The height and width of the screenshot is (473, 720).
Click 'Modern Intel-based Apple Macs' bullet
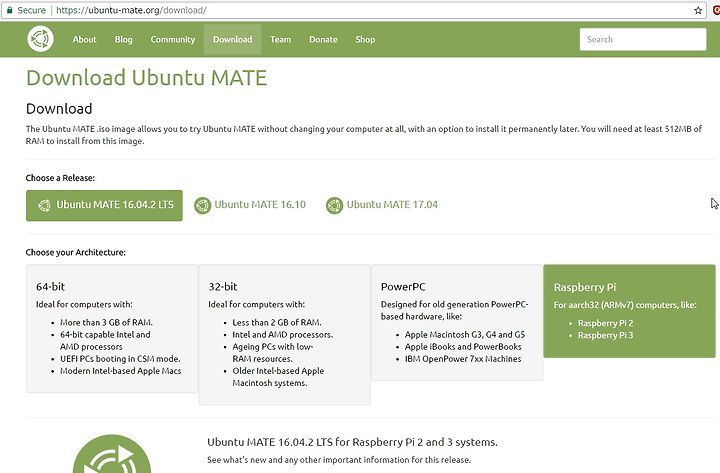(x=121, y=371)
